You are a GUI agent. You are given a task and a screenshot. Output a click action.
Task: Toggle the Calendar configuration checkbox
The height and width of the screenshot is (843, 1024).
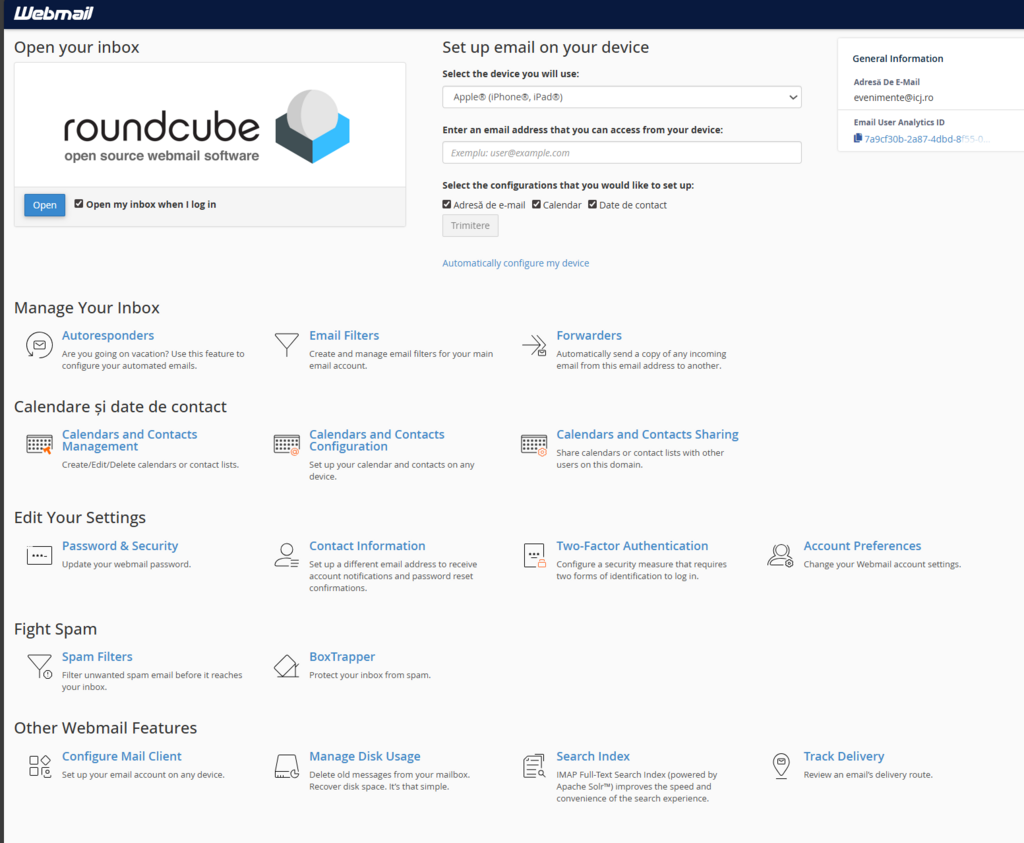point(536,205)
